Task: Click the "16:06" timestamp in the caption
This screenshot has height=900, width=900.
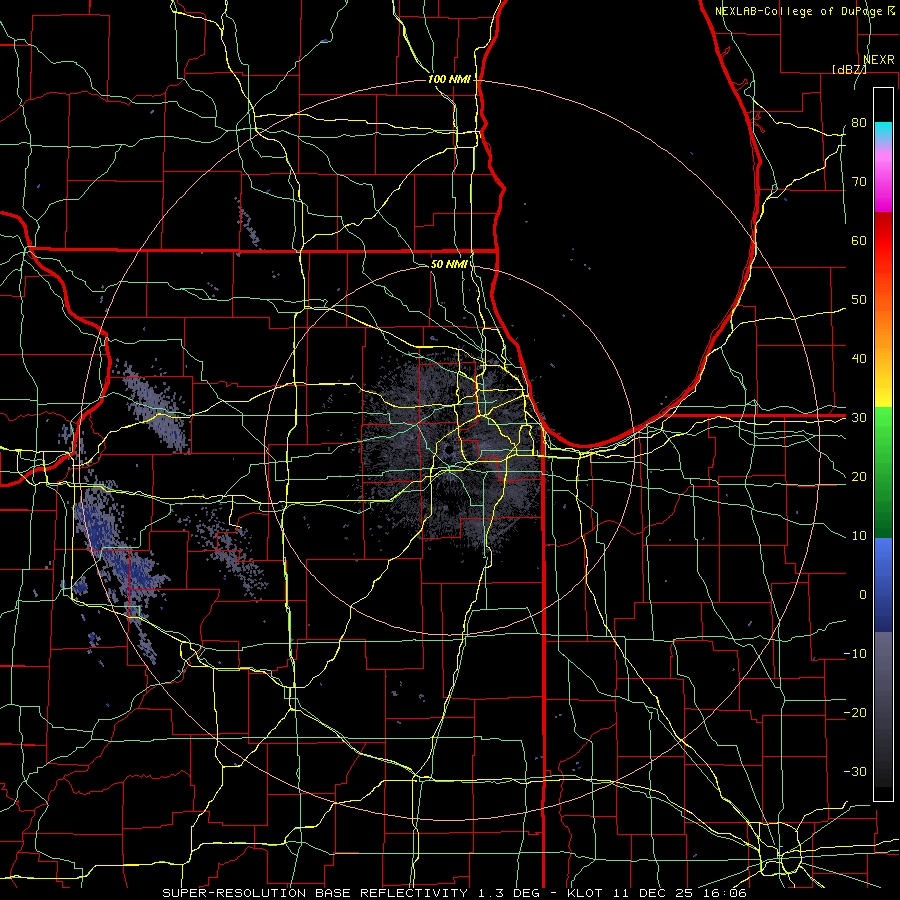Action: [727, 893]
